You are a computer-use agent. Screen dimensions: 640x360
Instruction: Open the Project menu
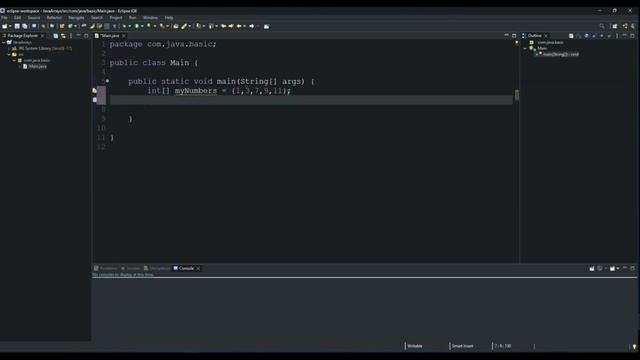116,18
